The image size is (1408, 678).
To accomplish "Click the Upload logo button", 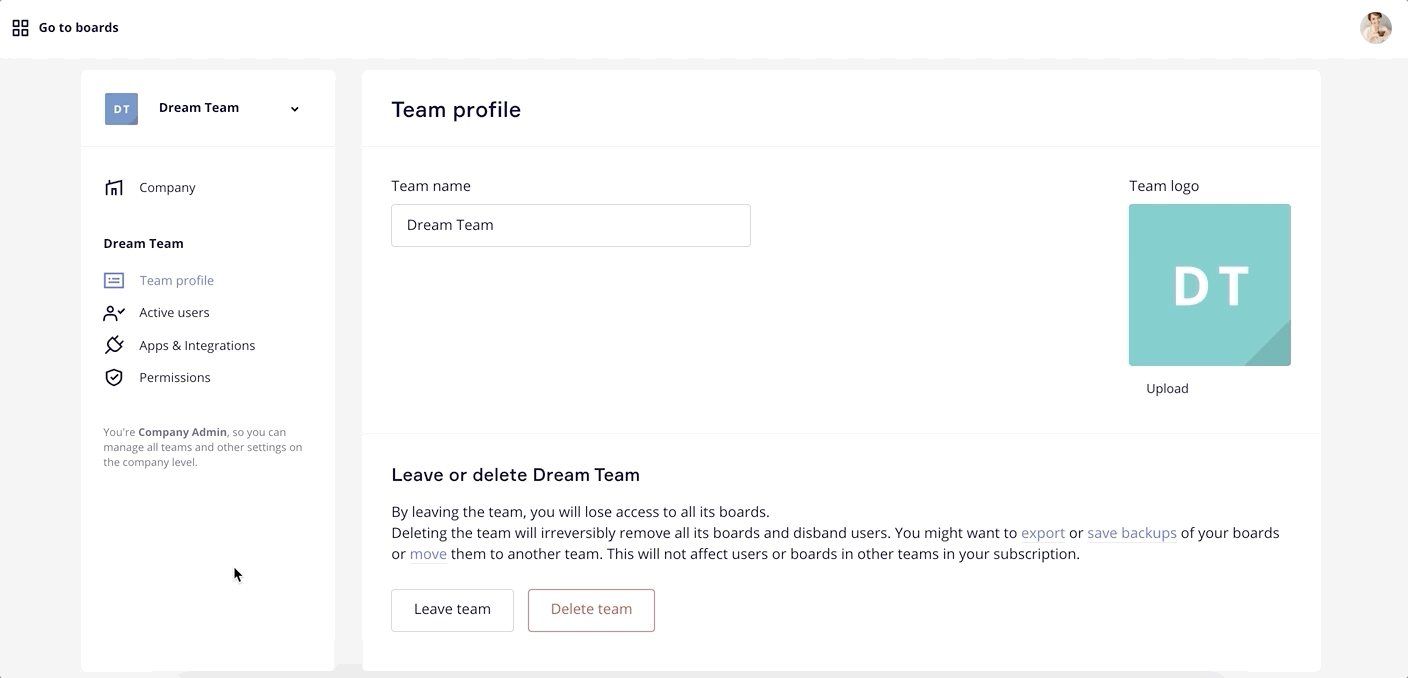I will (1167, 389).
